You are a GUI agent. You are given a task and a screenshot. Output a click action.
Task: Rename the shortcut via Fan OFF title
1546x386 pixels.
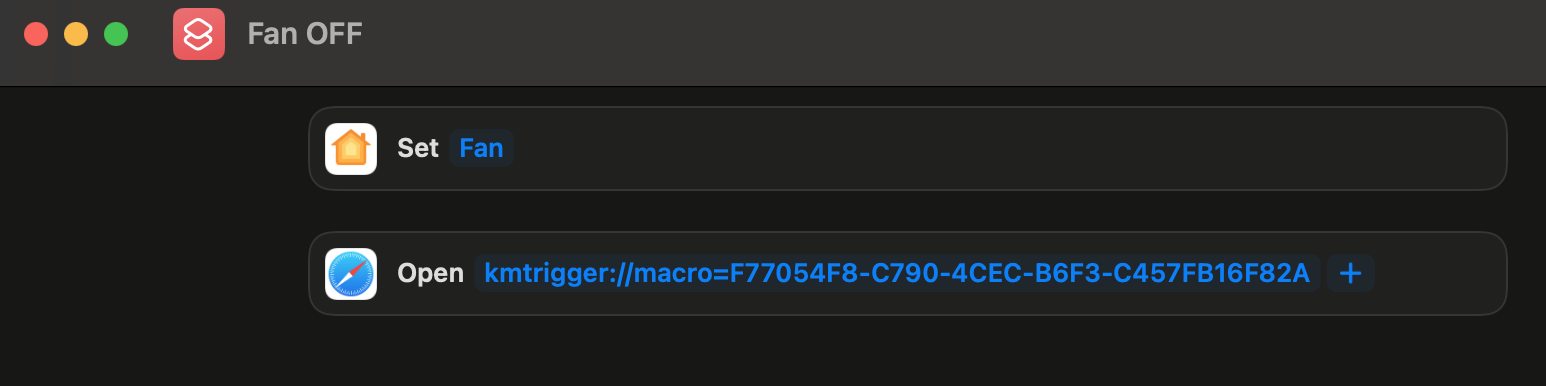click(305, 34)
